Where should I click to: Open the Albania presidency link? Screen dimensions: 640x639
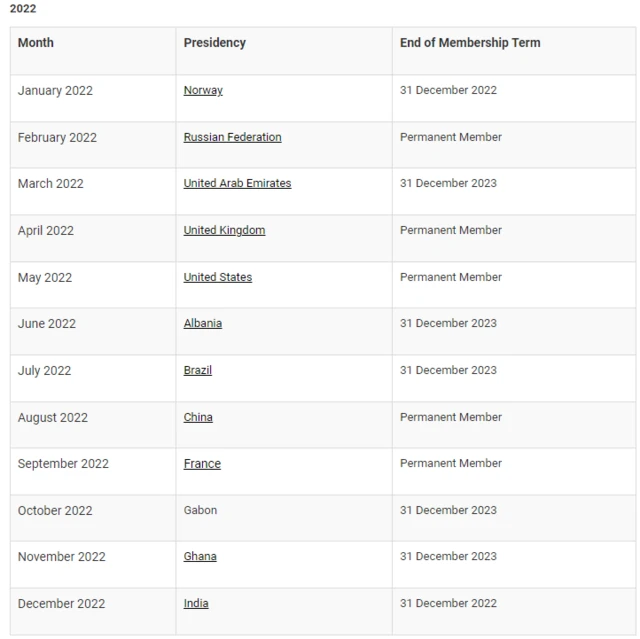(x=203, y=323)
